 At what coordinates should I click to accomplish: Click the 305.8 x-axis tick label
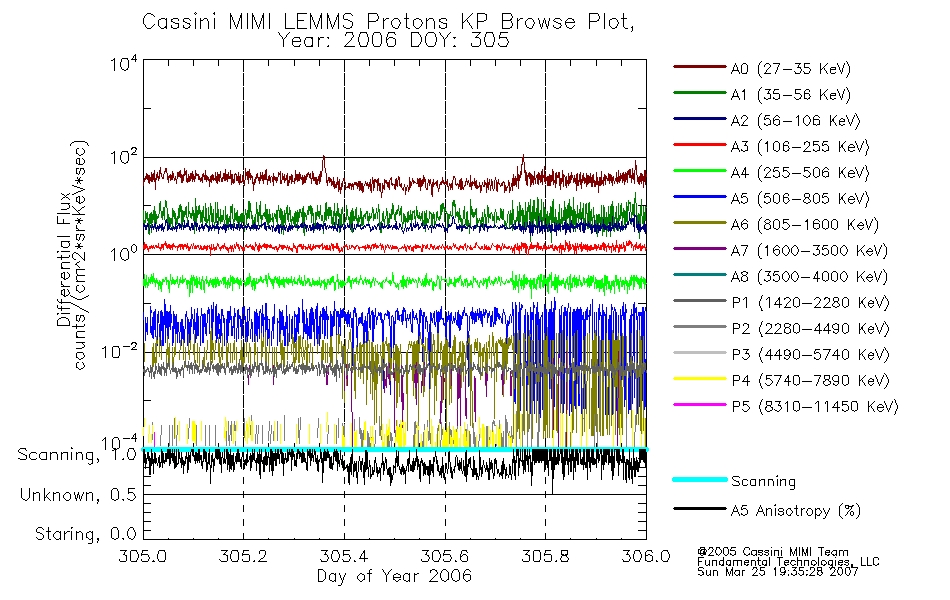(x=545, y=556)
